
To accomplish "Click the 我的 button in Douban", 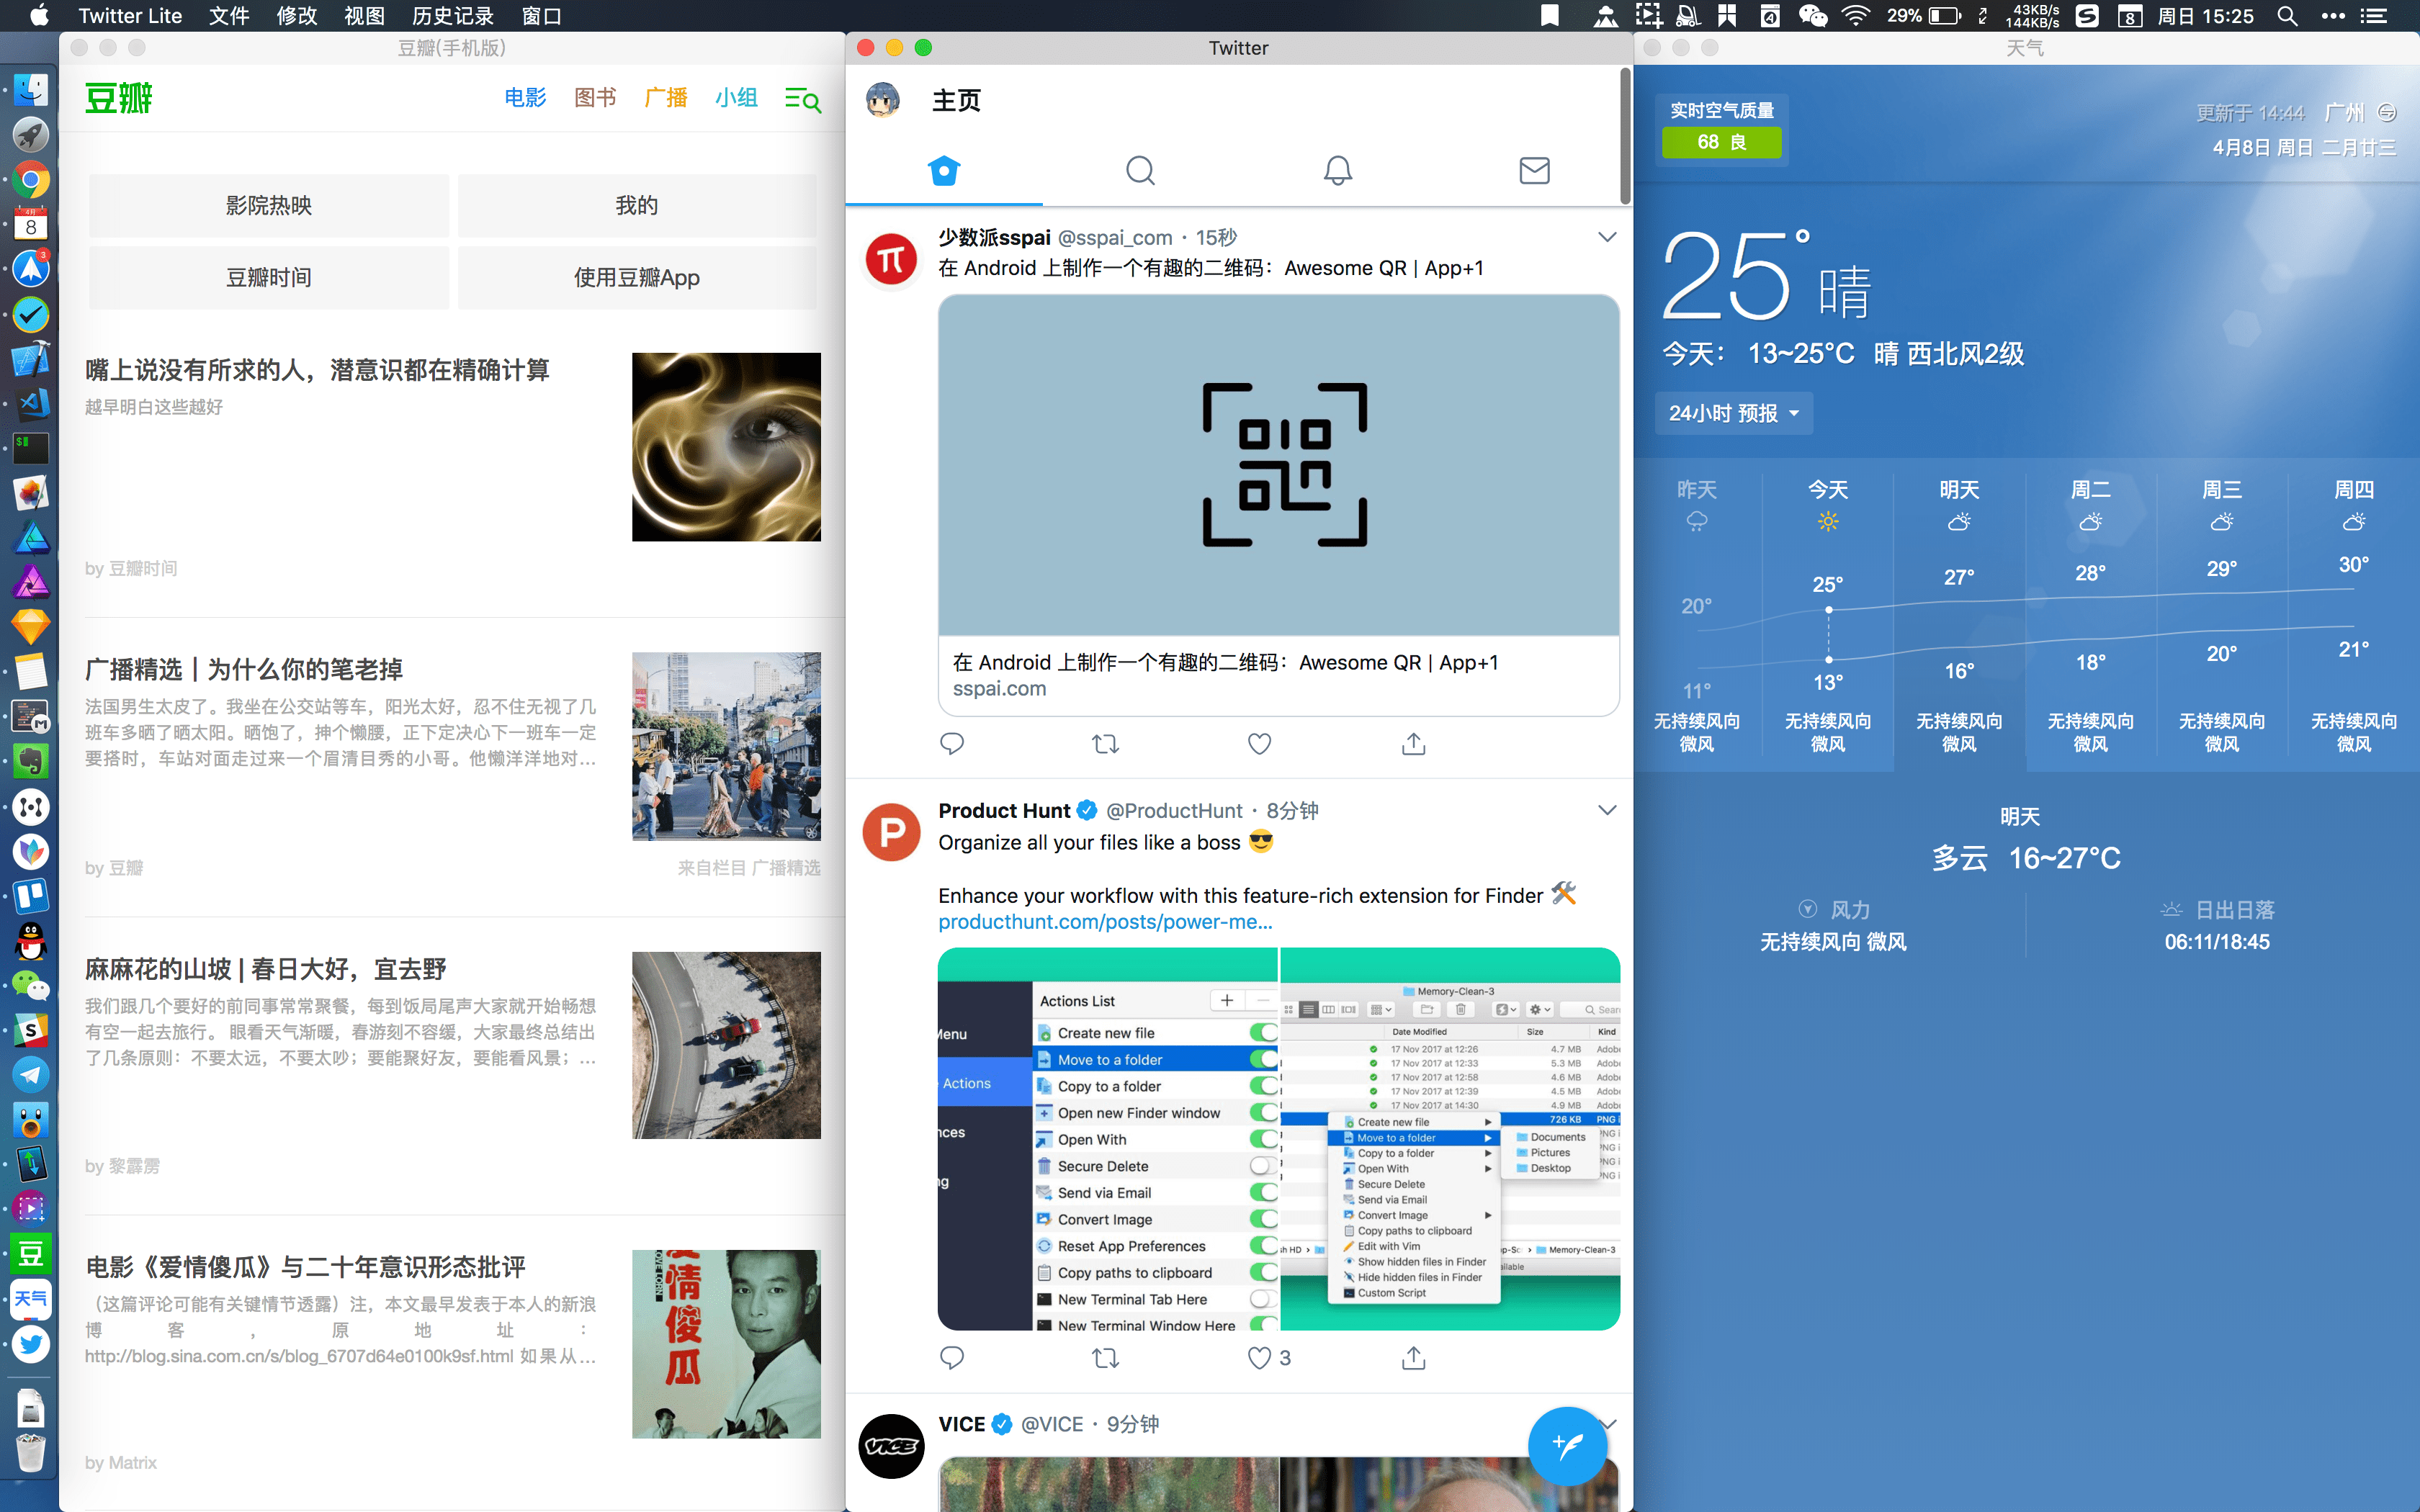I will [637, 206].
